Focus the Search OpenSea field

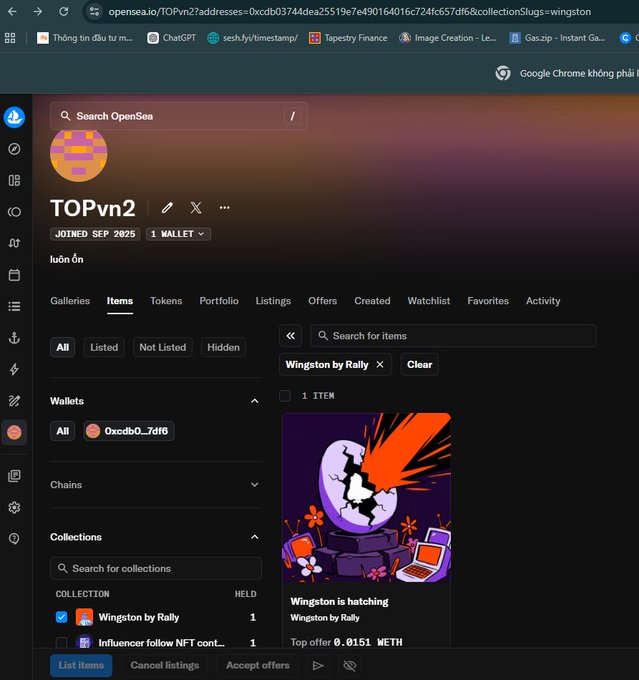coord(179,116)
